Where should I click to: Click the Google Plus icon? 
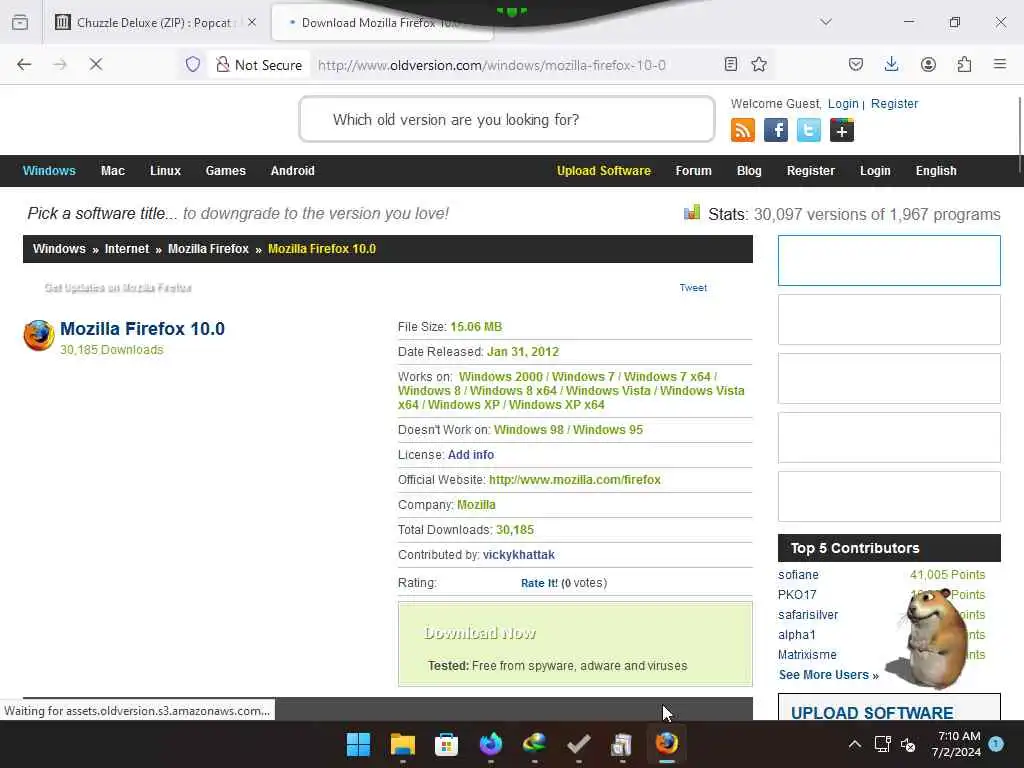[842, 130]
